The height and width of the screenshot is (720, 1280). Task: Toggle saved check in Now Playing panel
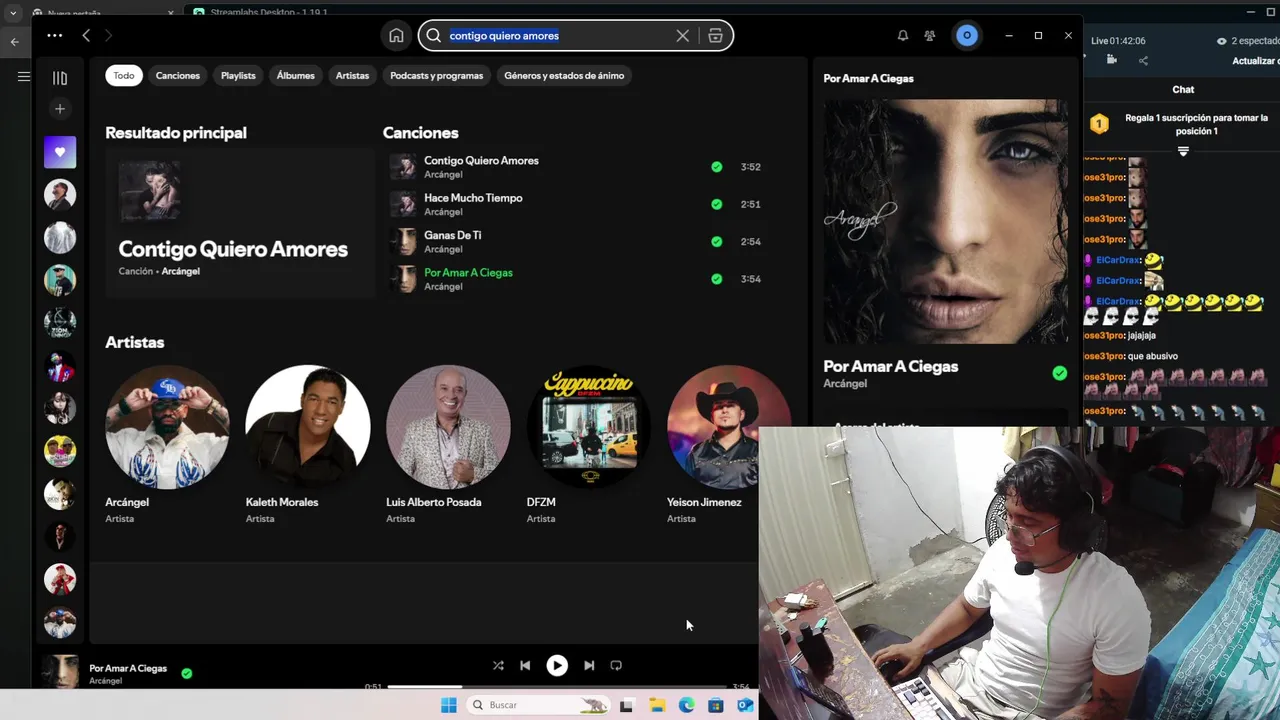(x=1059, y=373)
